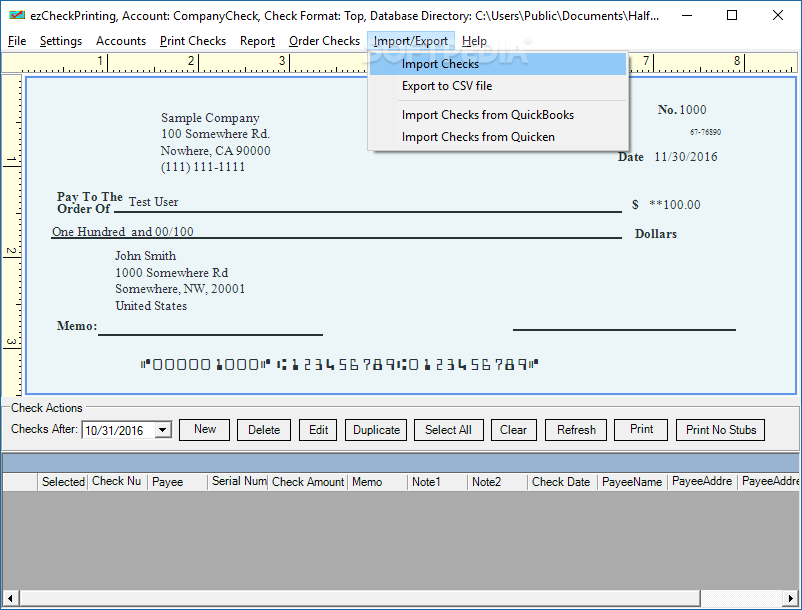The height and width of the screenshot is (610, 802).
Task: Click the bank routing fraction 67-76890
Action: tap(705, 132)
